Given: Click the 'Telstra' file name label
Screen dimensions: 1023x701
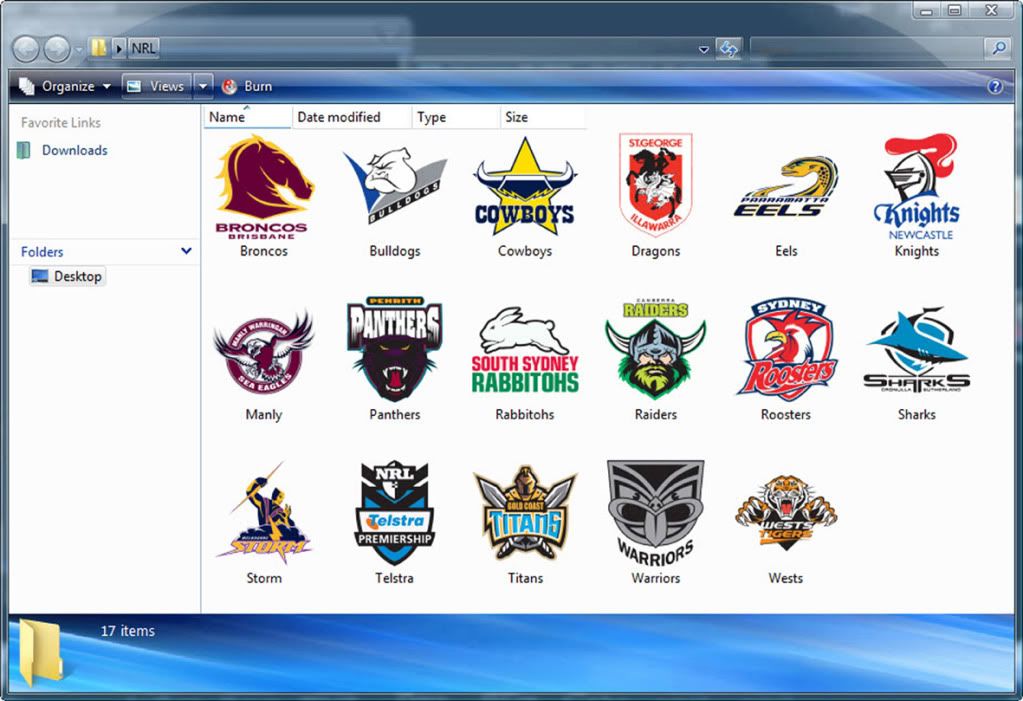Looking at the screenshot, I should [394, 578].
